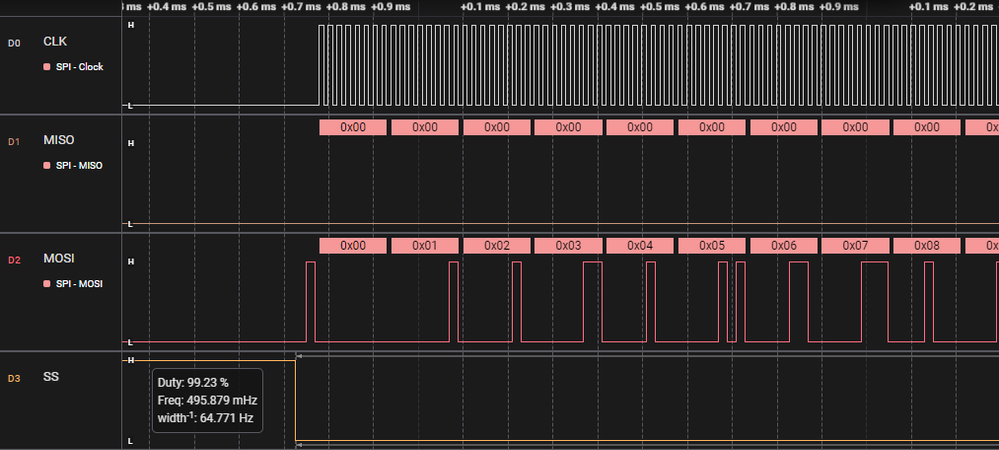Click the color swatch beside SPI - MOSI
This screenshot has width=999, height=450.
(x=47, y=284)
